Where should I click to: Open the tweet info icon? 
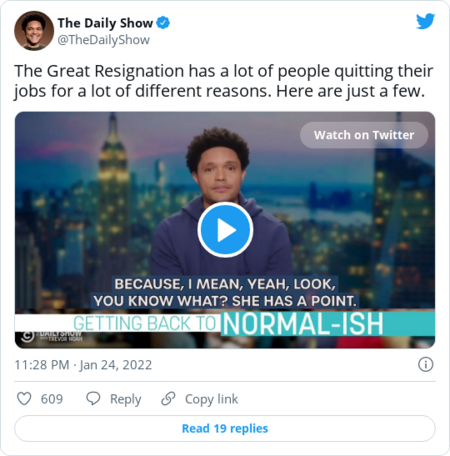426,364
